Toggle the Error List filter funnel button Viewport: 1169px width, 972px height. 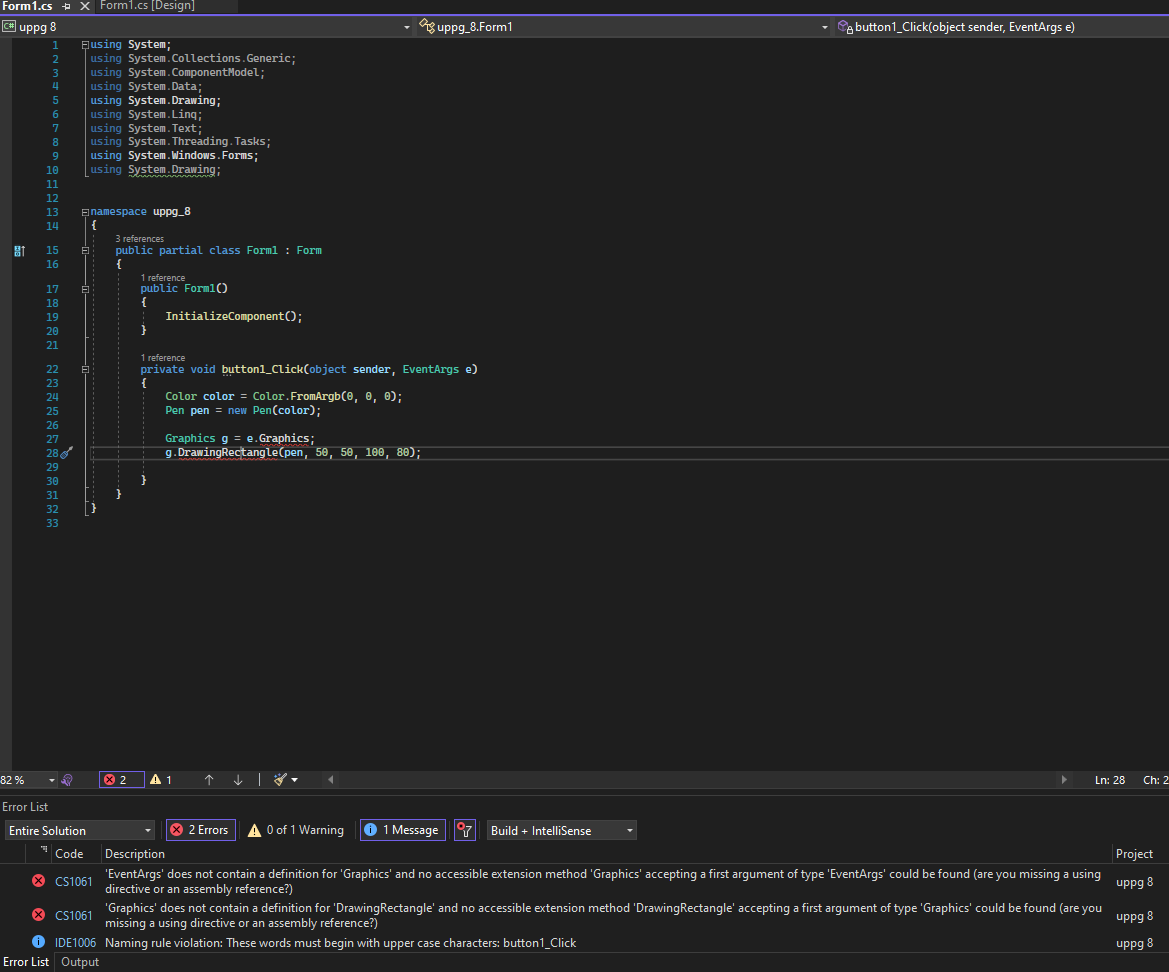pos(464,830)
